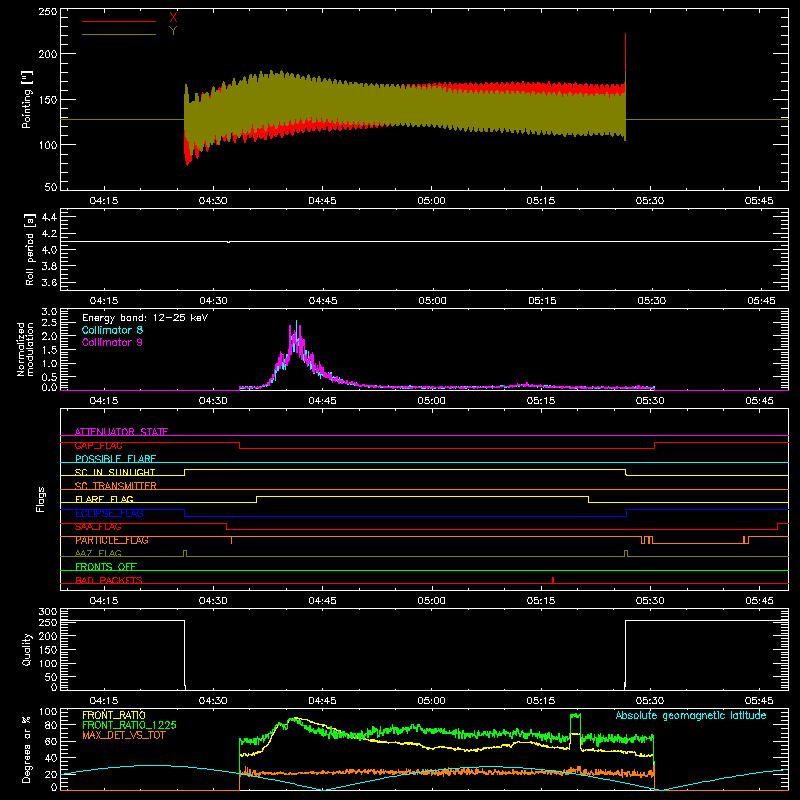The width and height of the screenshot is (800, 800).
Task: Click the FLARE_FLAG label
Action: pos(104,499)
